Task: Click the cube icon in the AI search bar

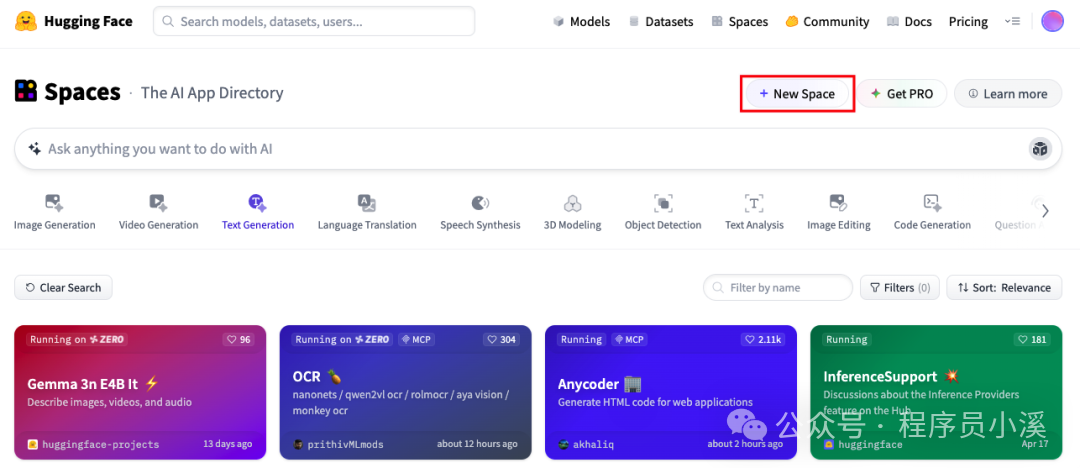Action: pyautogui.click(x=1040, y=149)
